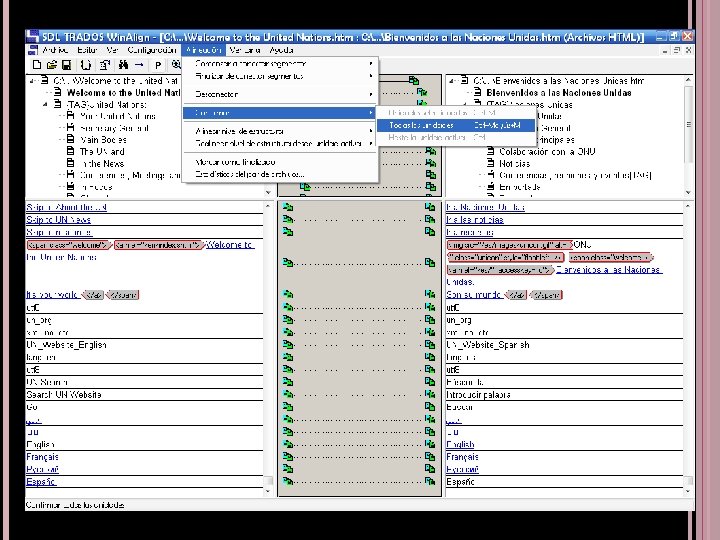Open the Configuración menu

tap(152, 50)
